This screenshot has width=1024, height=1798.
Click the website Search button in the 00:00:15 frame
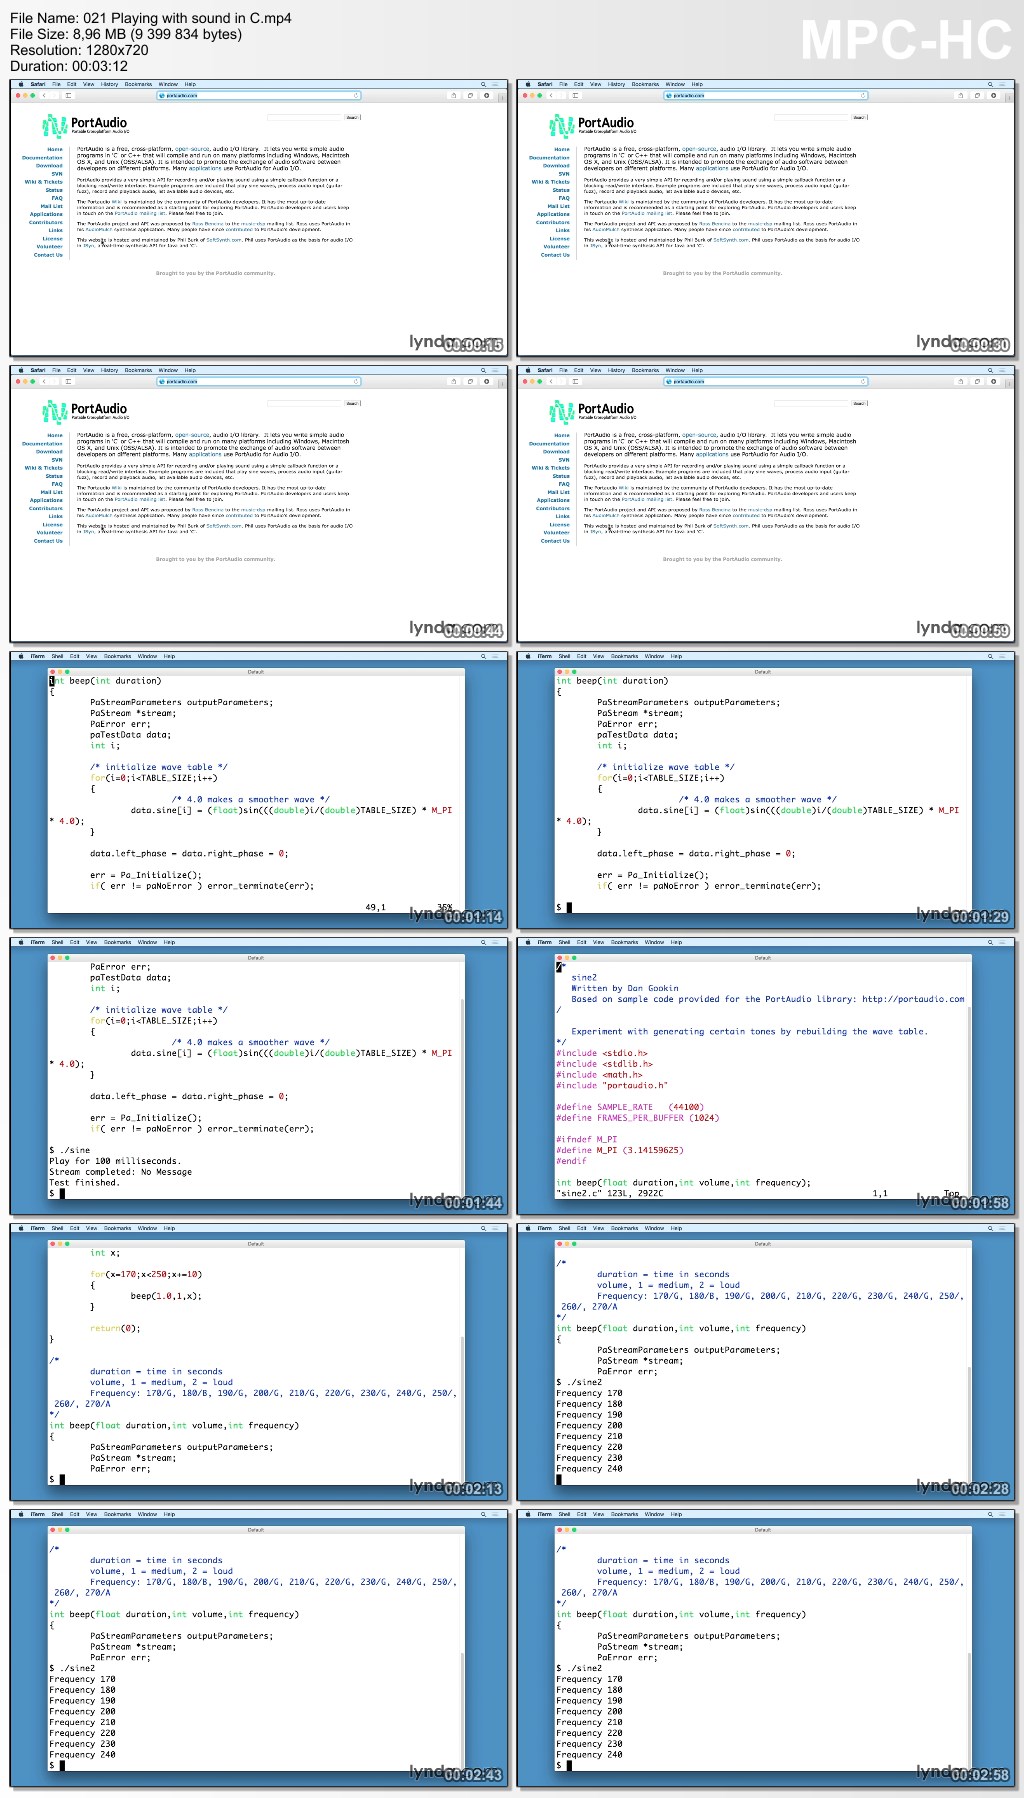[x=352, y=117]
